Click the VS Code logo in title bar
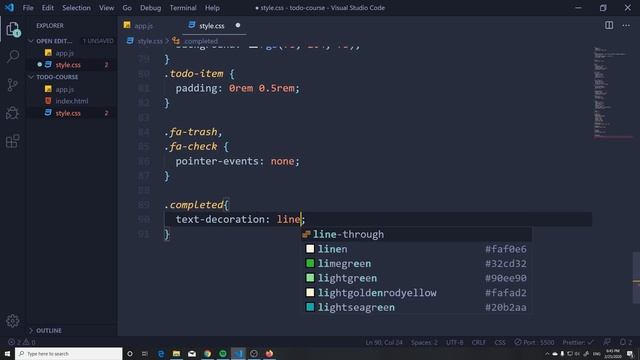The image size is (640, 360). [x=9, y=8]
